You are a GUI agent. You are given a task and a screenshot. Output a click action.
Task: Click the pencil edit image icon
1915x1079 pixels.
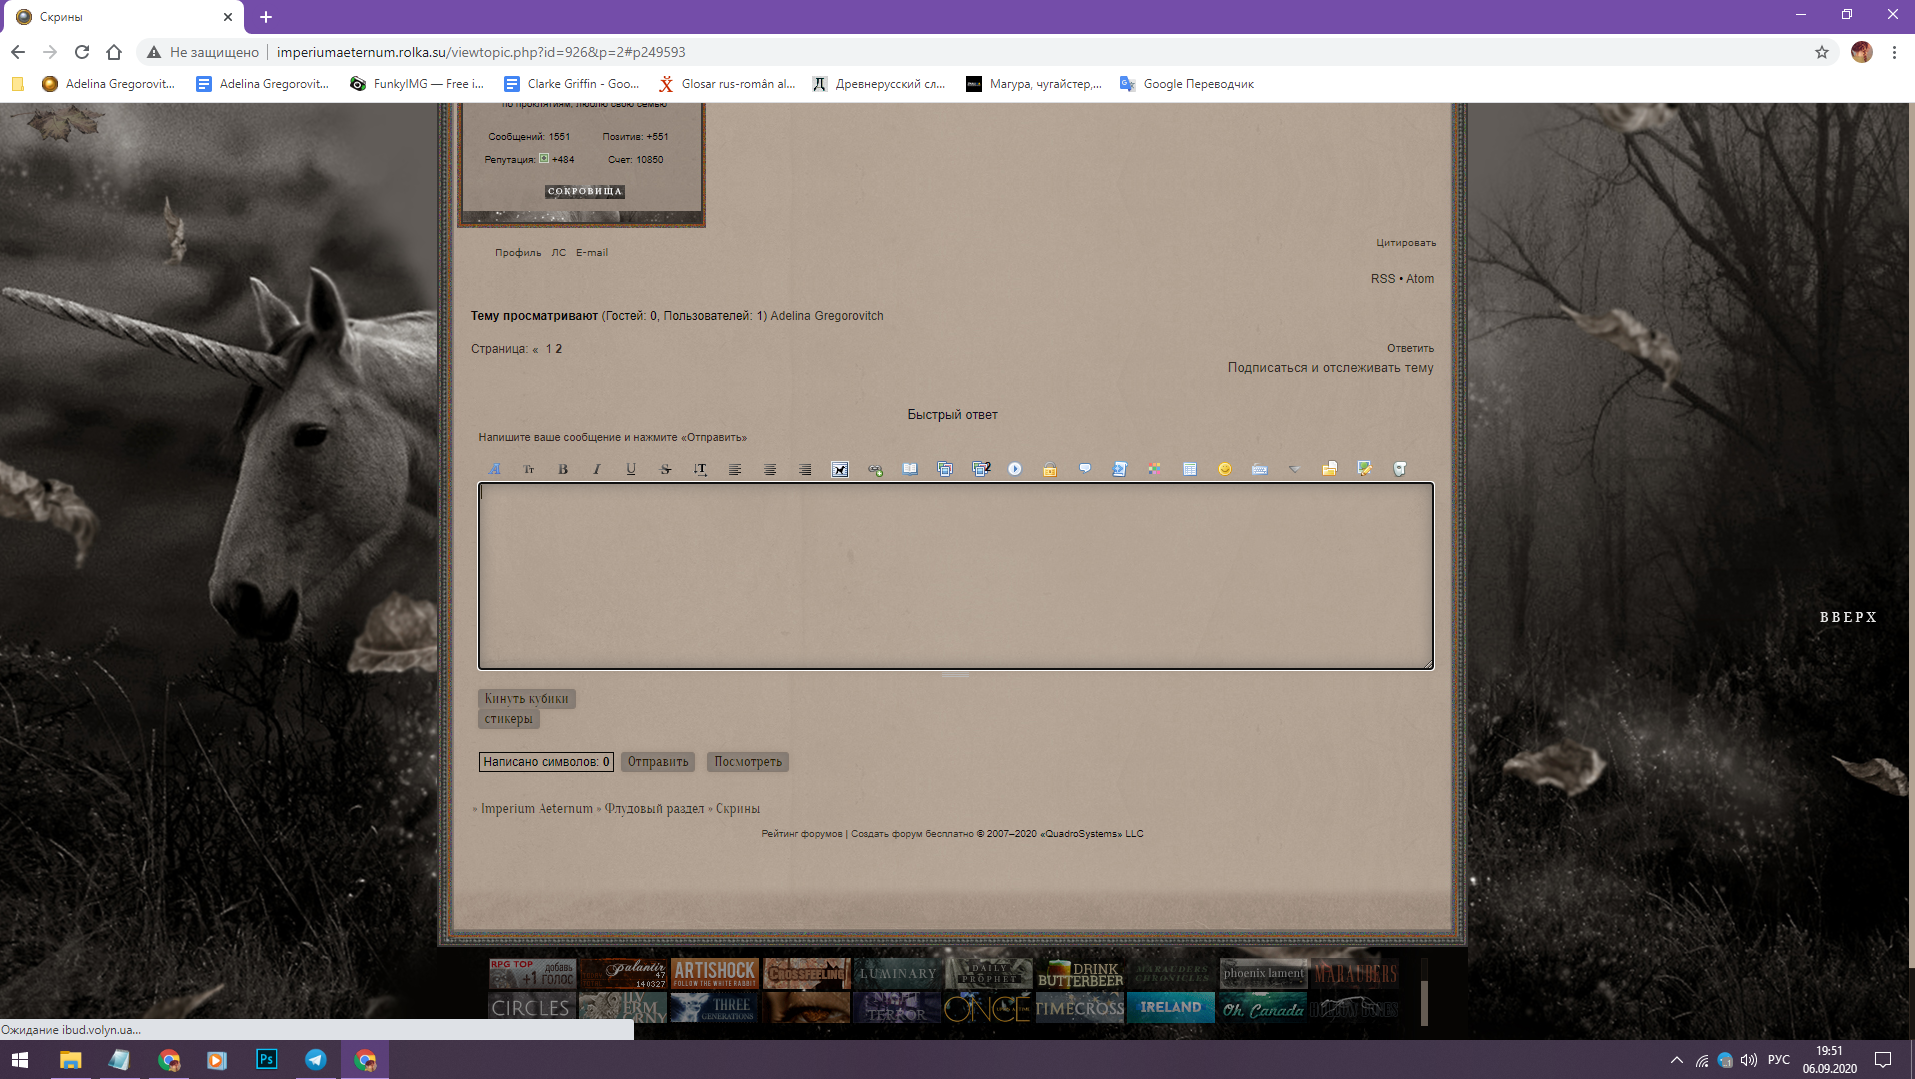click(x=1365, y=469)
